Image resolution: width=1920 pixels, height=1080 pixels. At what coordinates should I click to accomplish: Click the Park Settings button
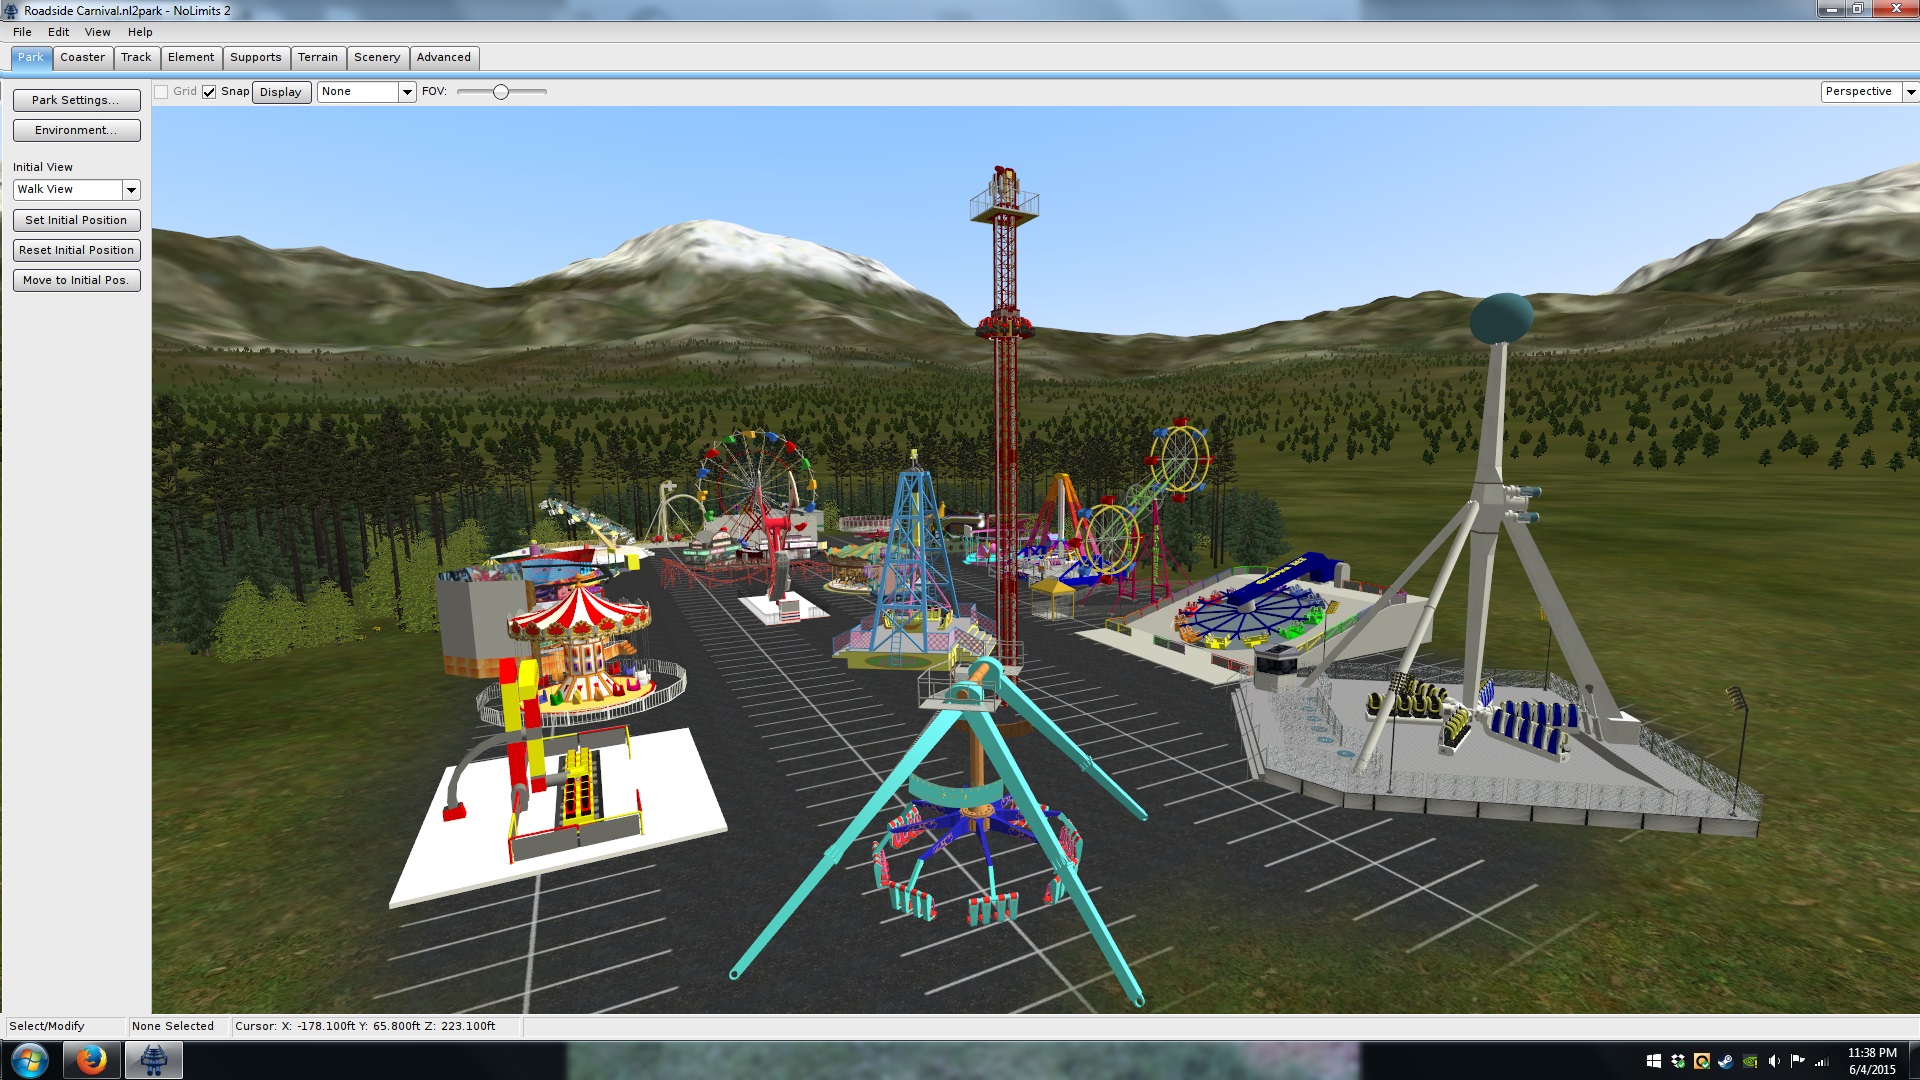tap(76, 100)
